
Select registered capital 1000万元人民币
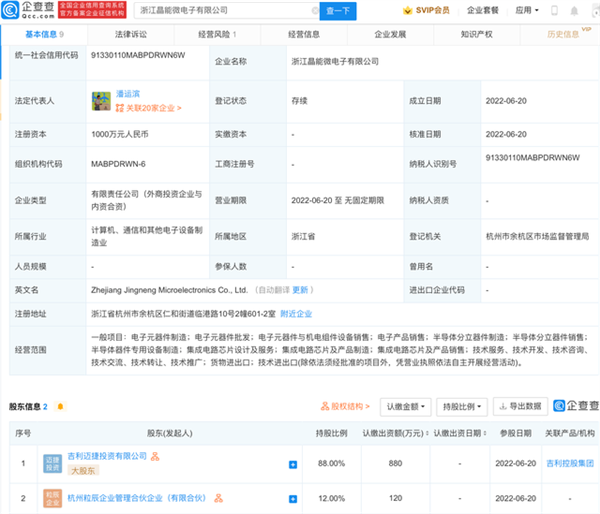tap(120, 134)
